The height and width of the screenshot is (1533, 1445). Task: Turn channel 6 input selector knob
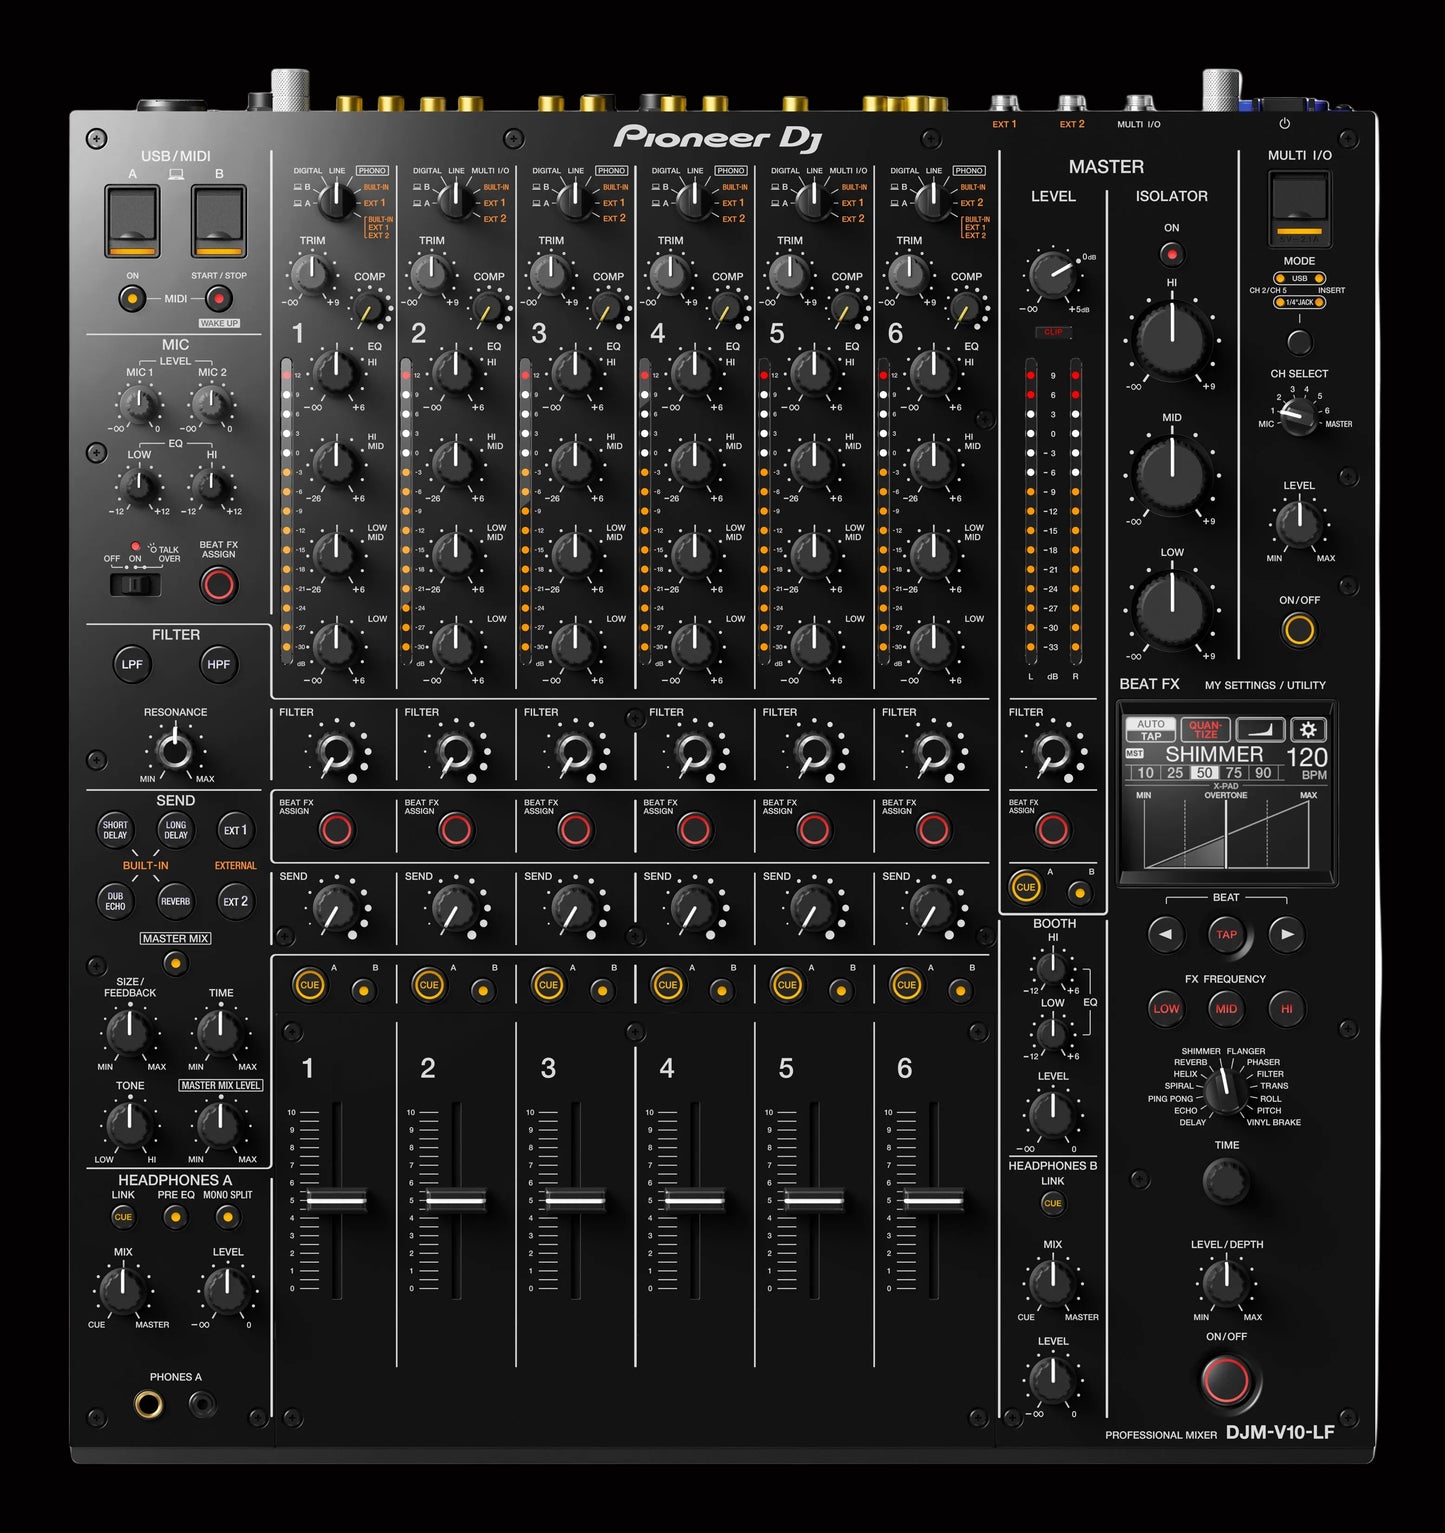click(932, 200)
